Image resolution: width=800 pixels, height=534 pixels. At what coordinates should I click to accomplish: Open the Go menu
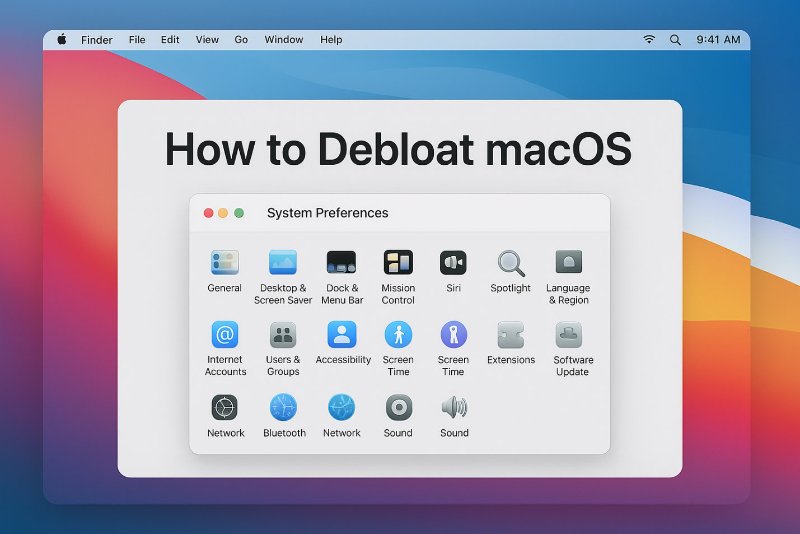click(x=241, y=39)
